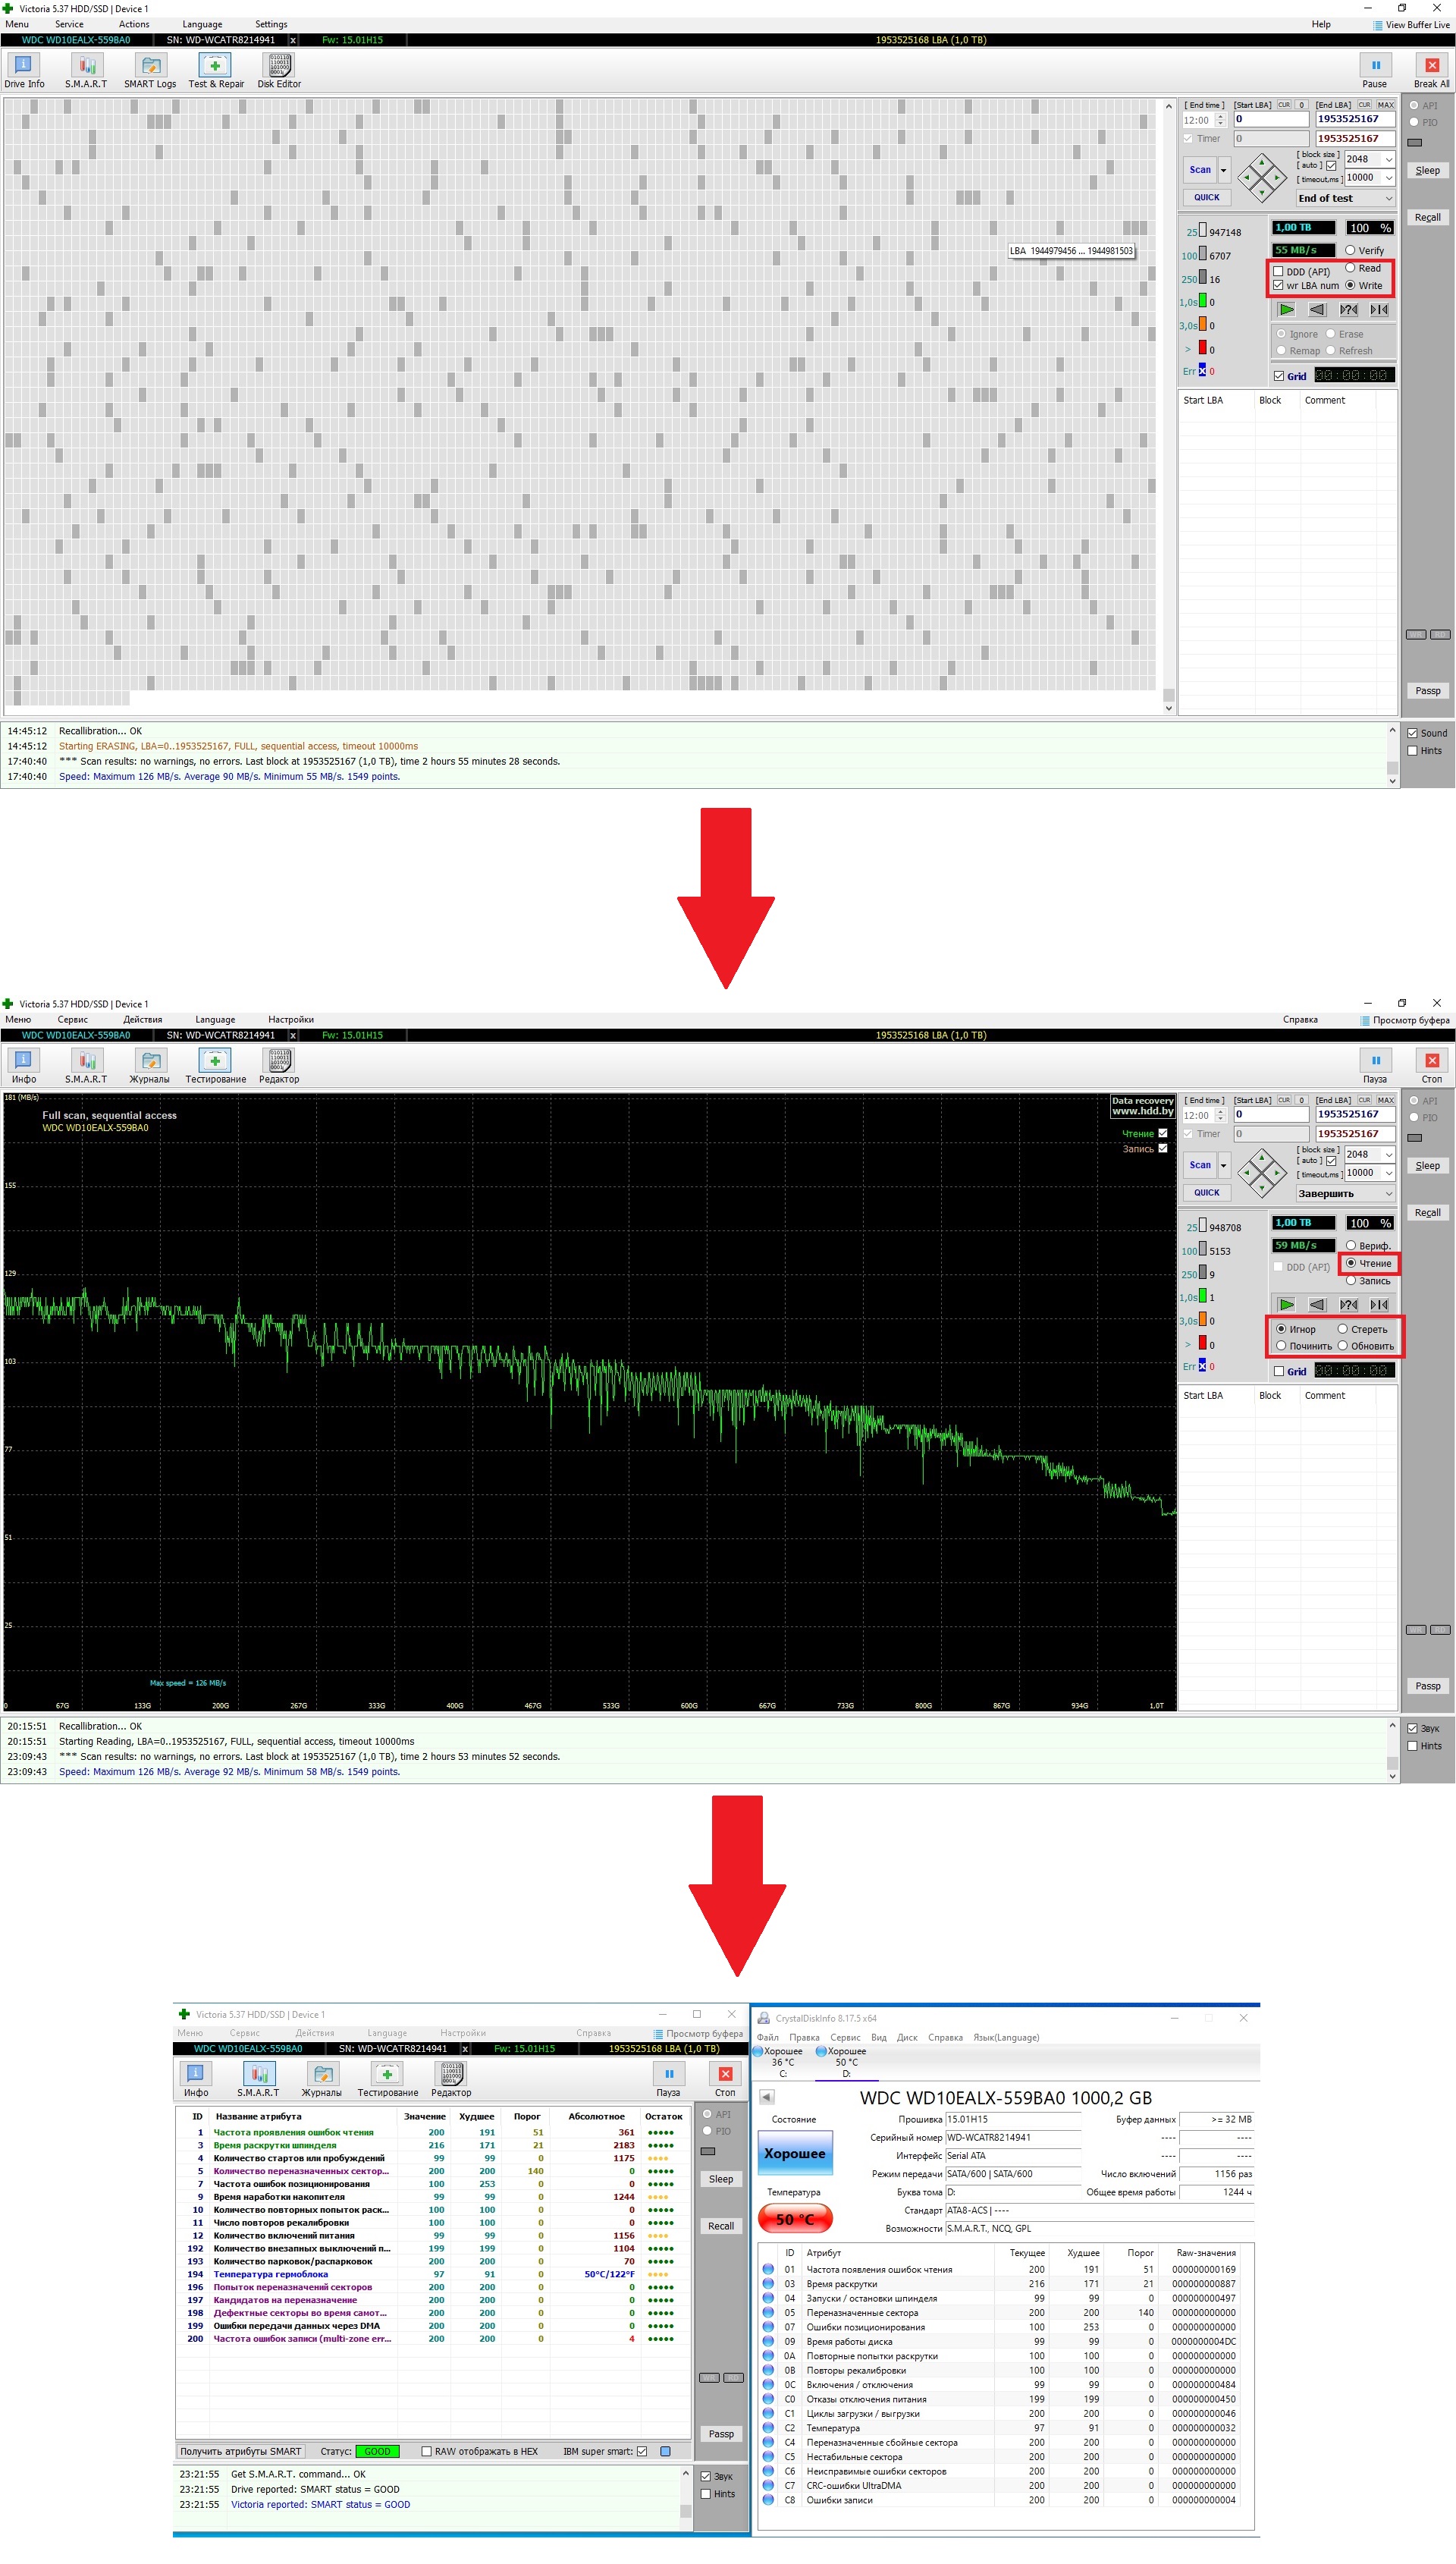This screenshot has height=2564, width=1456.
Task: Click the Pause button icon
Action: coord(1375,66)
